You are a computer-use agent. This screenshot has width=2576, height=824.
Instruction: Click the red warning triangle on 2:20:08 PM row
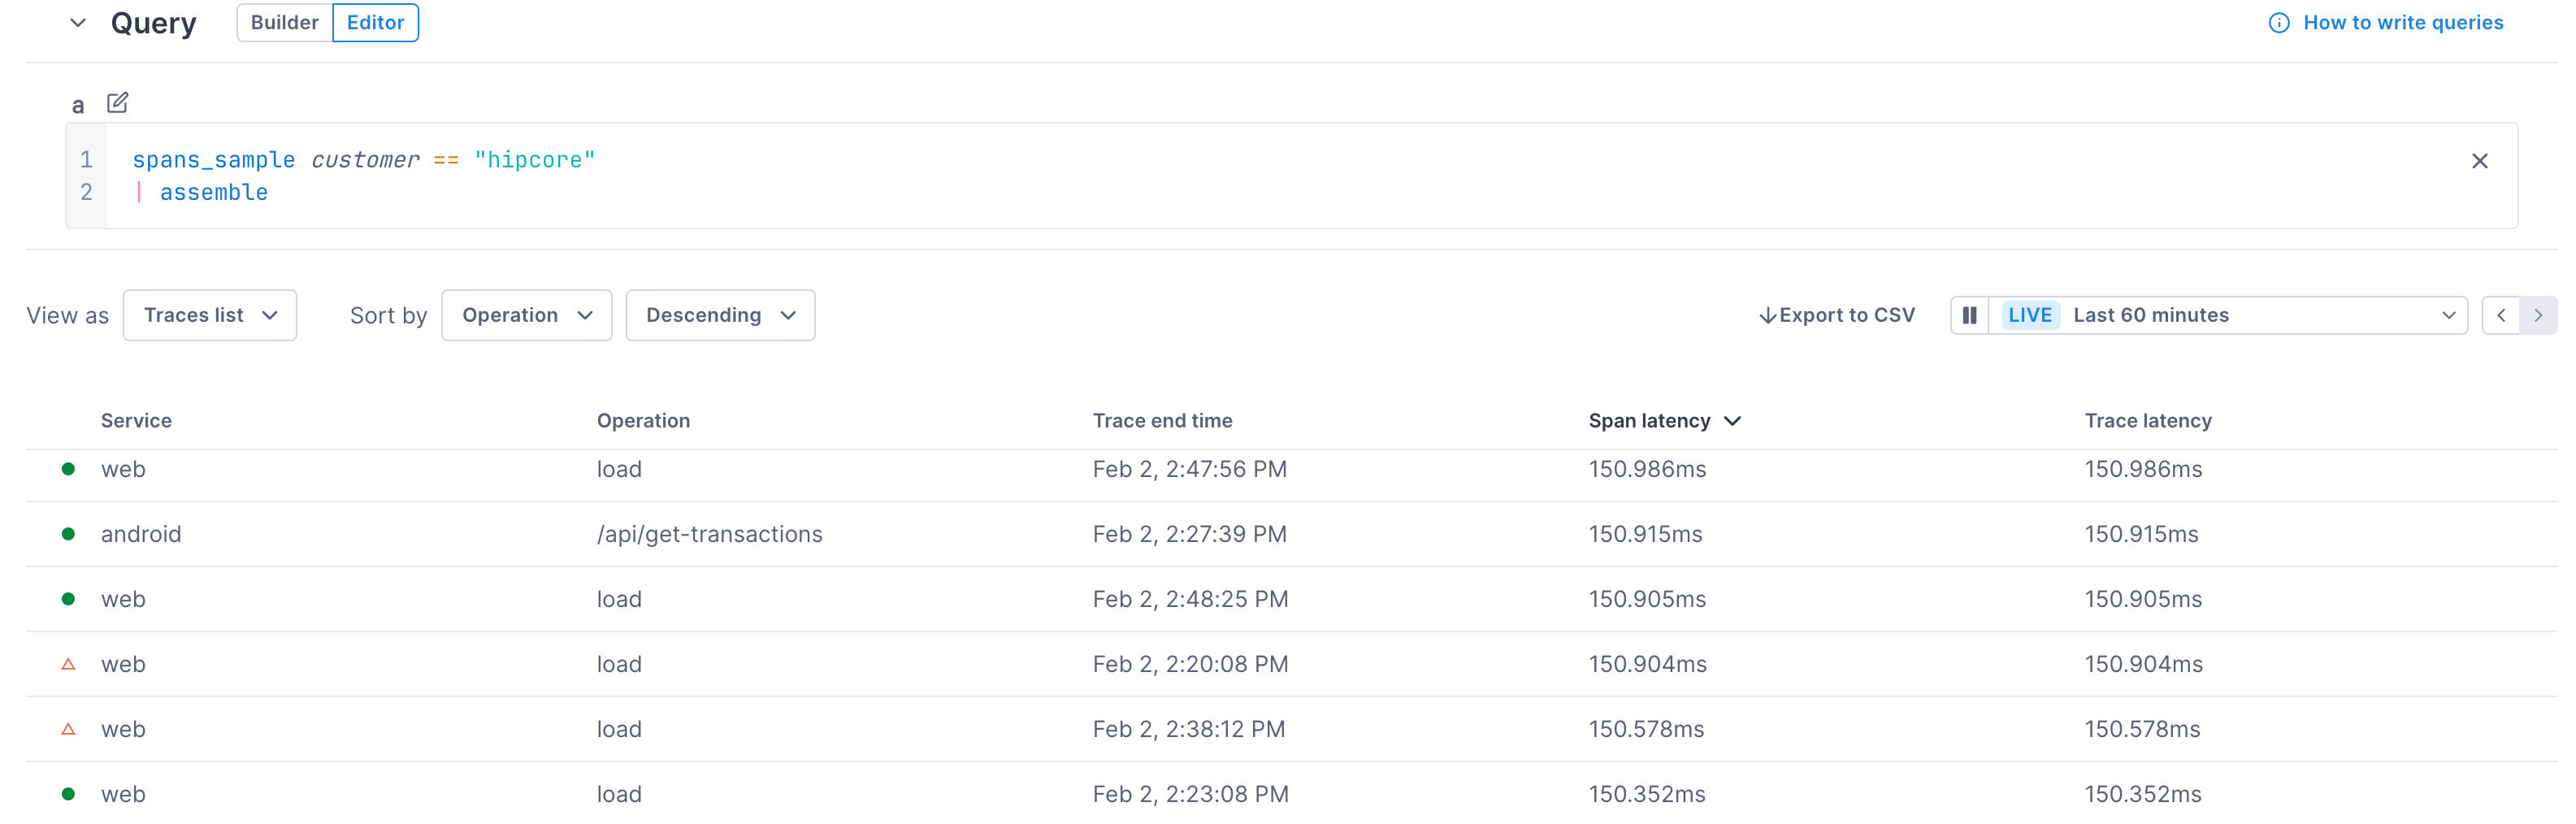pyautogui.click(x=68, y=664)
